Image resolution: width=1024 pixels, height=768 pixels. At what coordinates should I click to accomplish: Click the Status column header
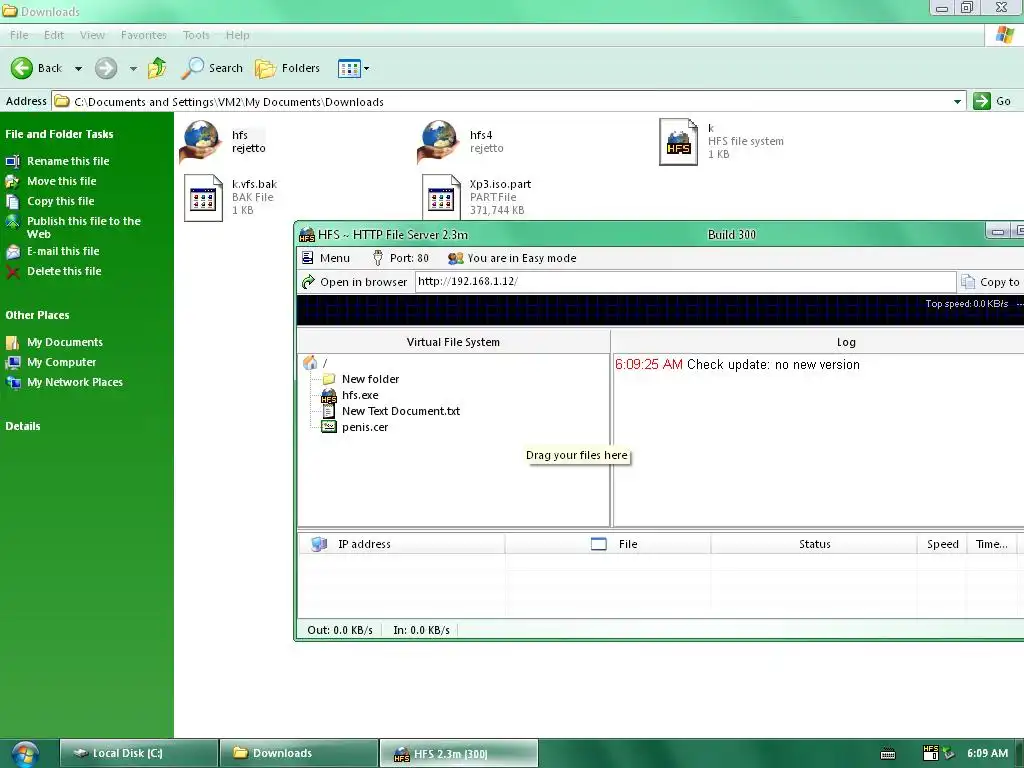coord(814,544)
